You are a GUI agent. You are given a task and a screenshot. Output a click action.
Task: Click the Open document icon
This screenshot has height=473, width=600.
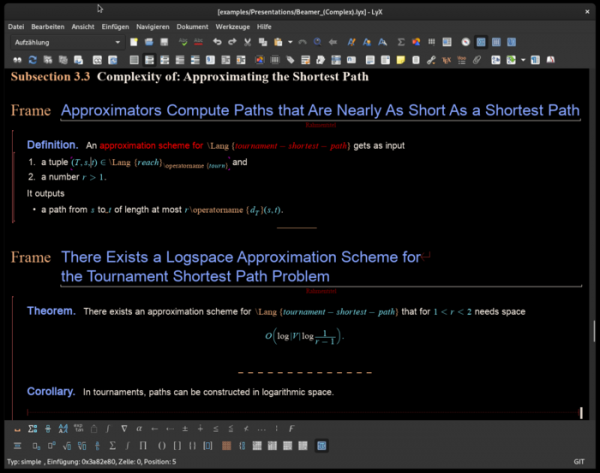point(148,42)
